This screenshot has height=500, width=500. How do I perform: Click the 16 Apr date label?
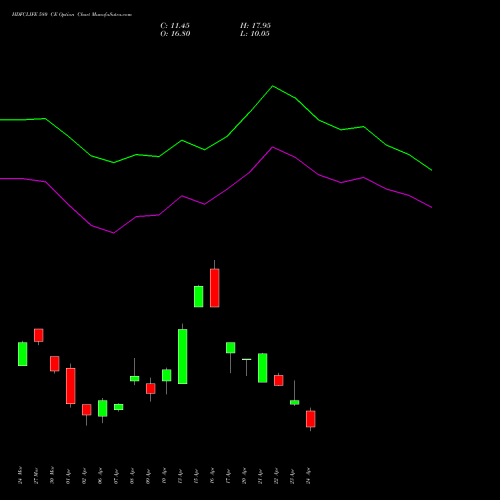click(x=212, y=475)
